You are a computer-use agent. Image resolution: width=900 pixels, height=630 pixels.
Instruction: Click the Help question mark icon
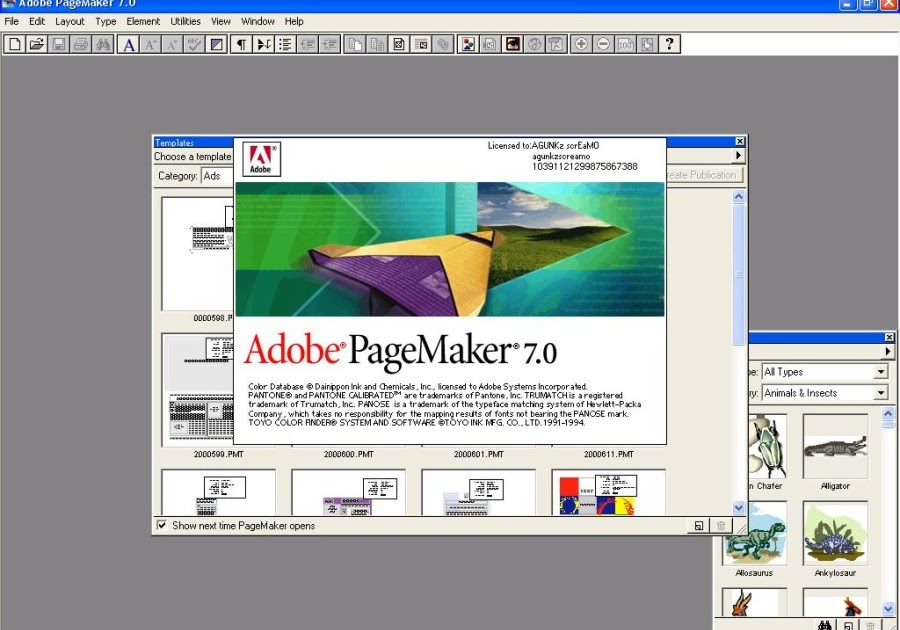point(669,44)
